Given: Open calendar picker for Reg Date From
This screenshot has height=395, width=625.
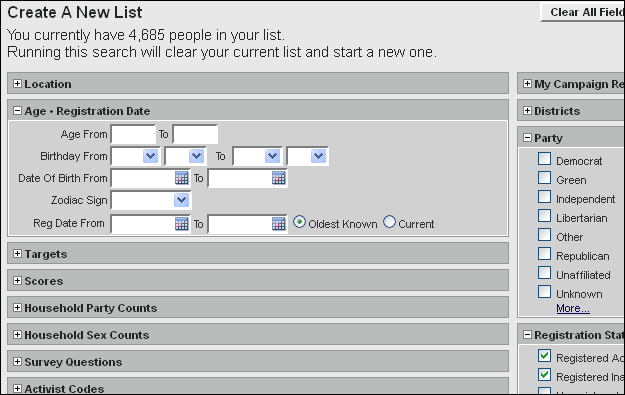Looking at the screenshot, I should (x=181, y=224).
